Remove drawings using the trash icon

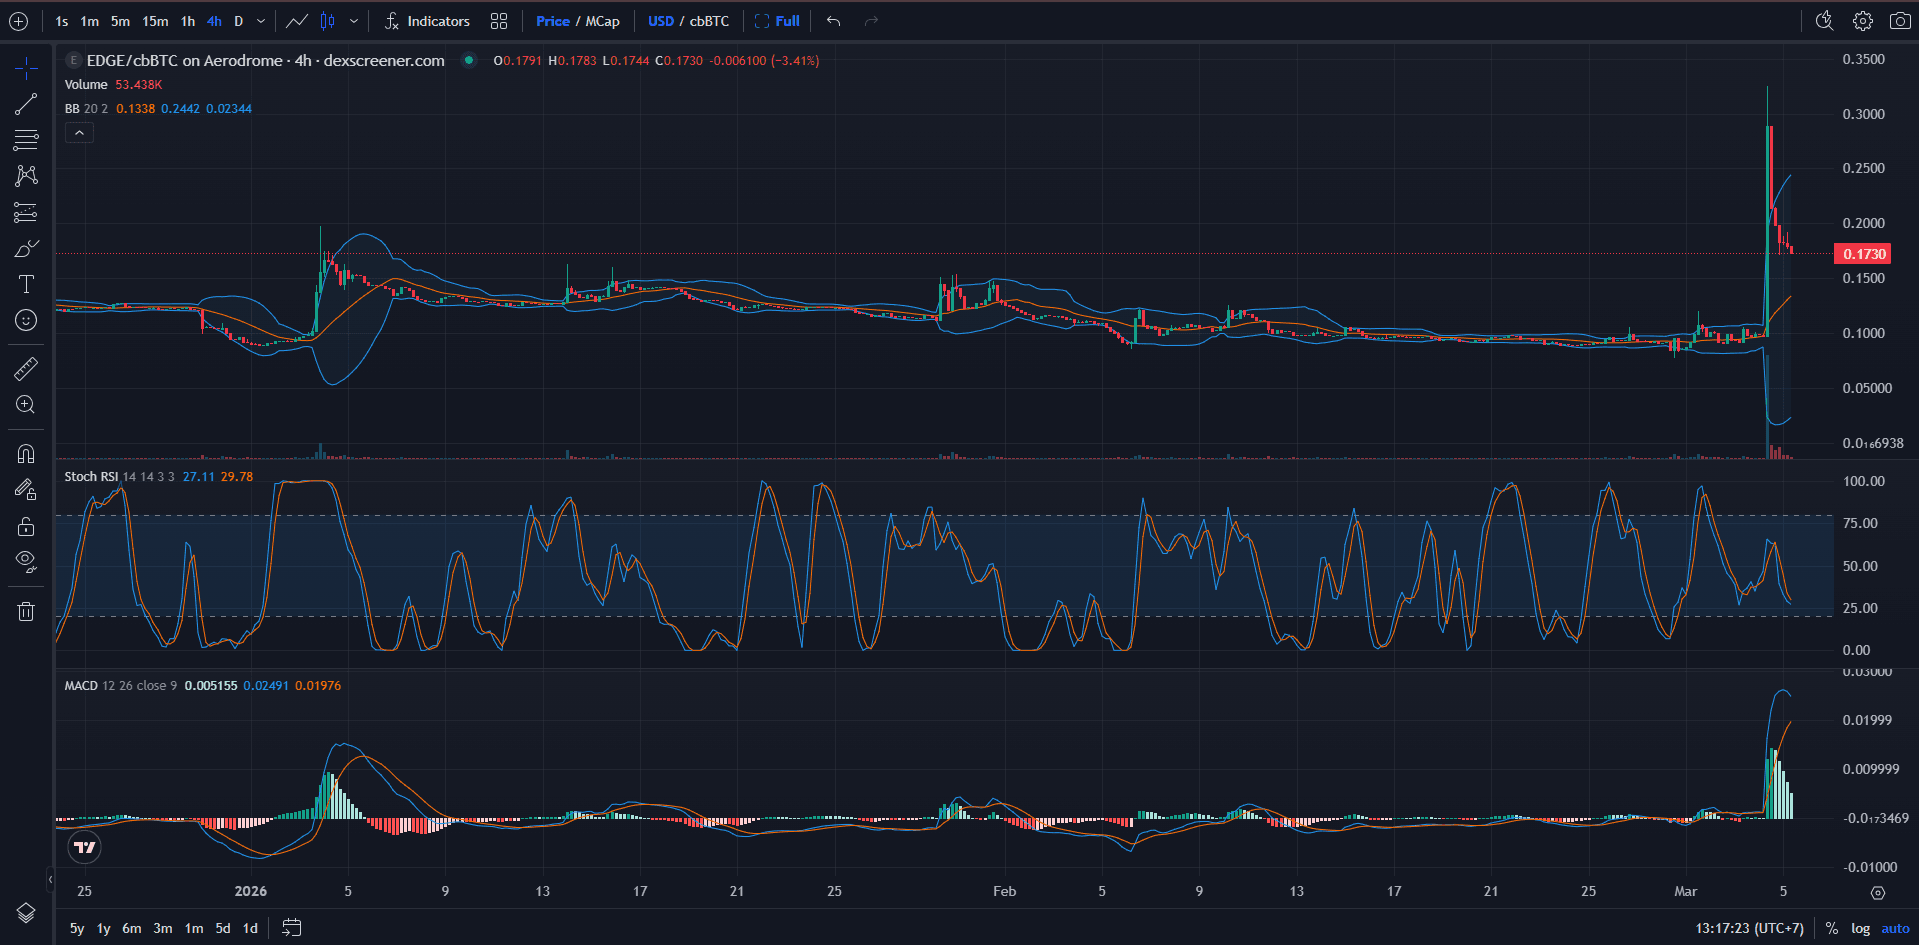pos(25,611)
